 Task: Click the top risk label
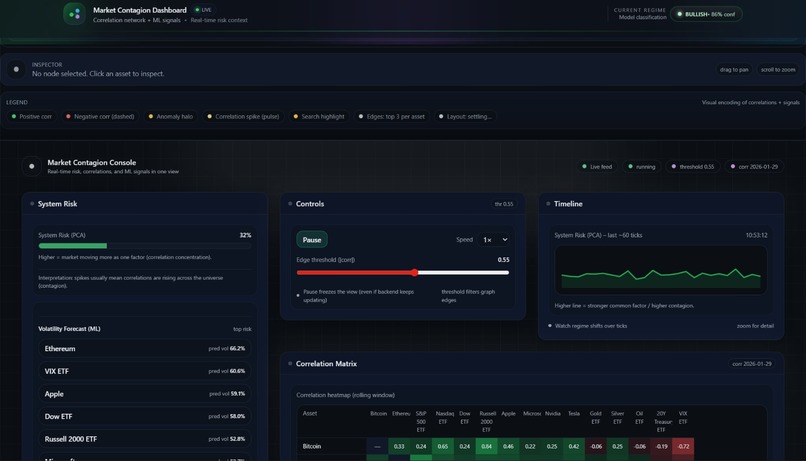click(x=242, y=329)
